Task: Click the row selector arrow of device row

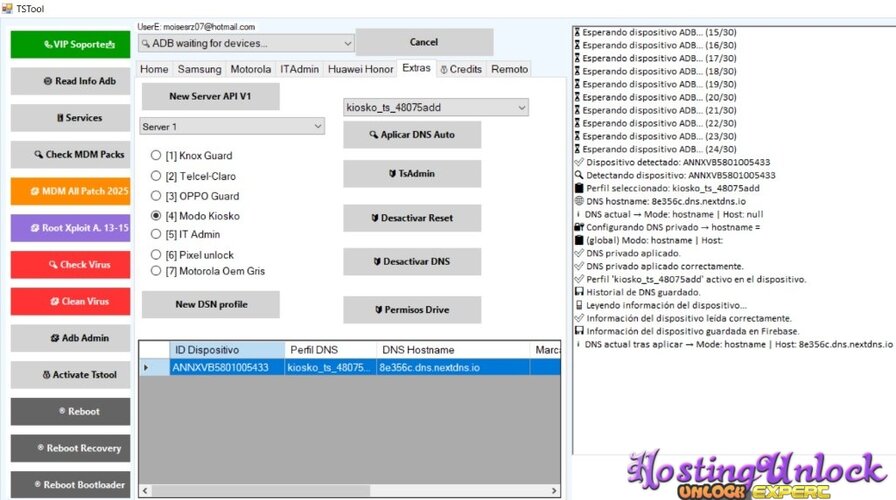Action: pos(154,367)
